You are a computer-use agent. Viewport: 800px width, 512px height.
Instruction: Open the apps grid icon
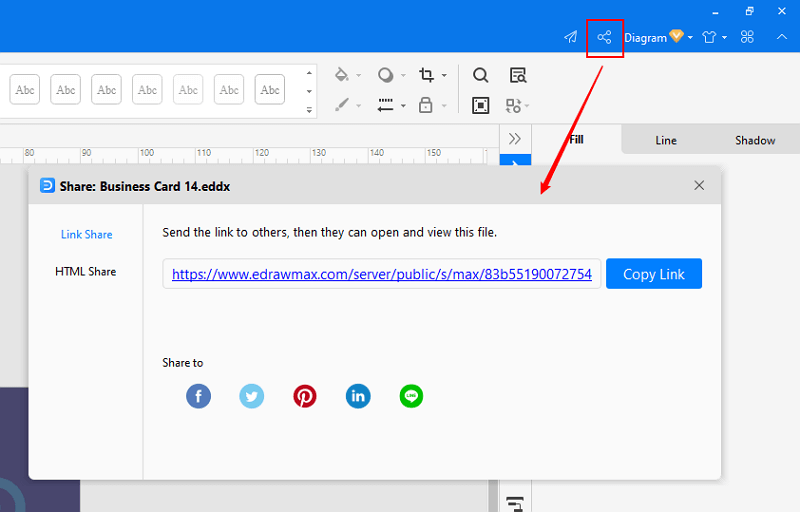[747, 37]
